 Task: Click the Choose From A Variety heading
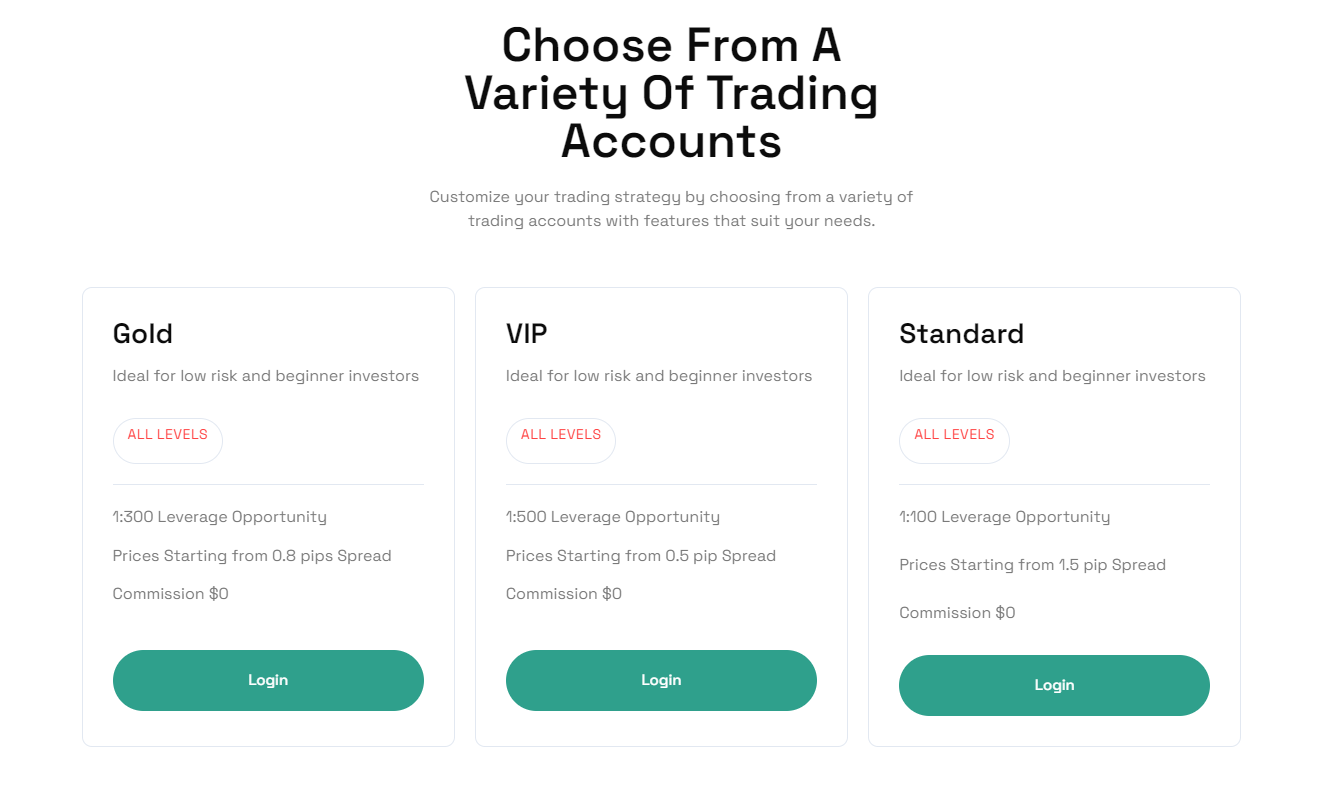[x=671, y=93]
